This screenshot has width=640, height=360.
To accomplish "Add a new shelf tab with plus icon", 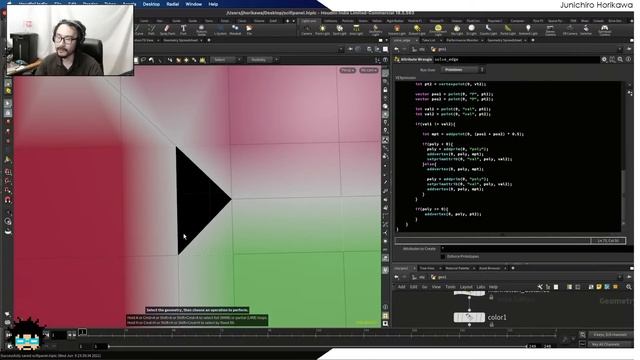I will tap(288, 21).
